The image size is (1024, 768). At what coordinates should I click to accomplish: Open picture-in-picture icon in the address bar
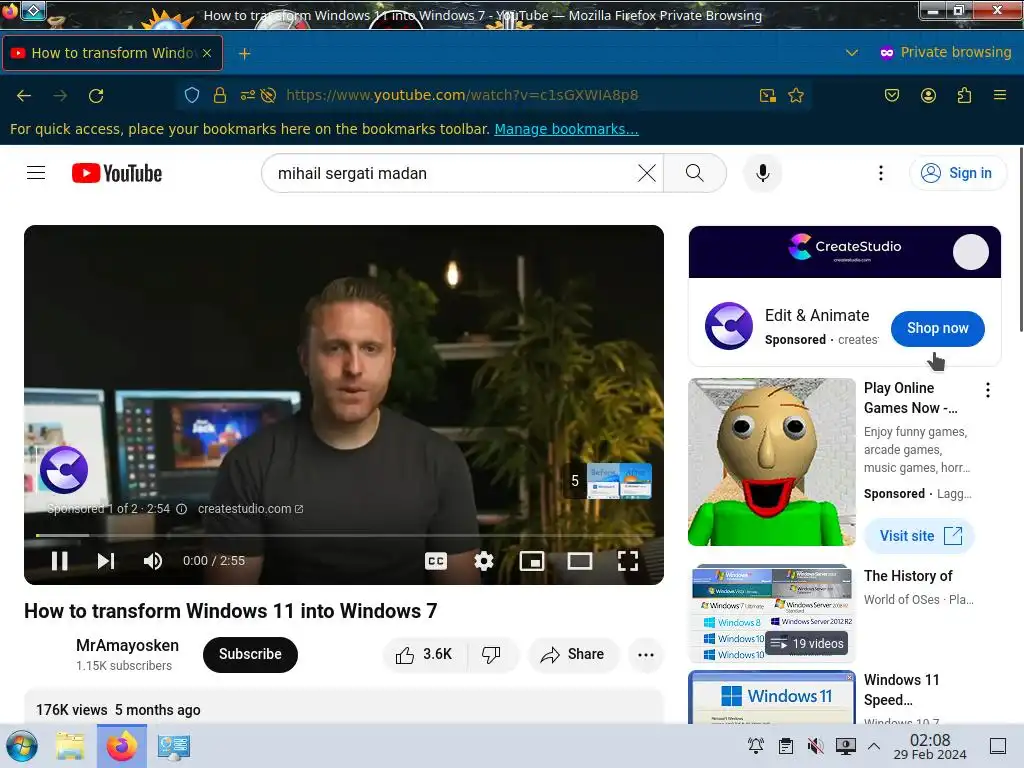point(768,95)
